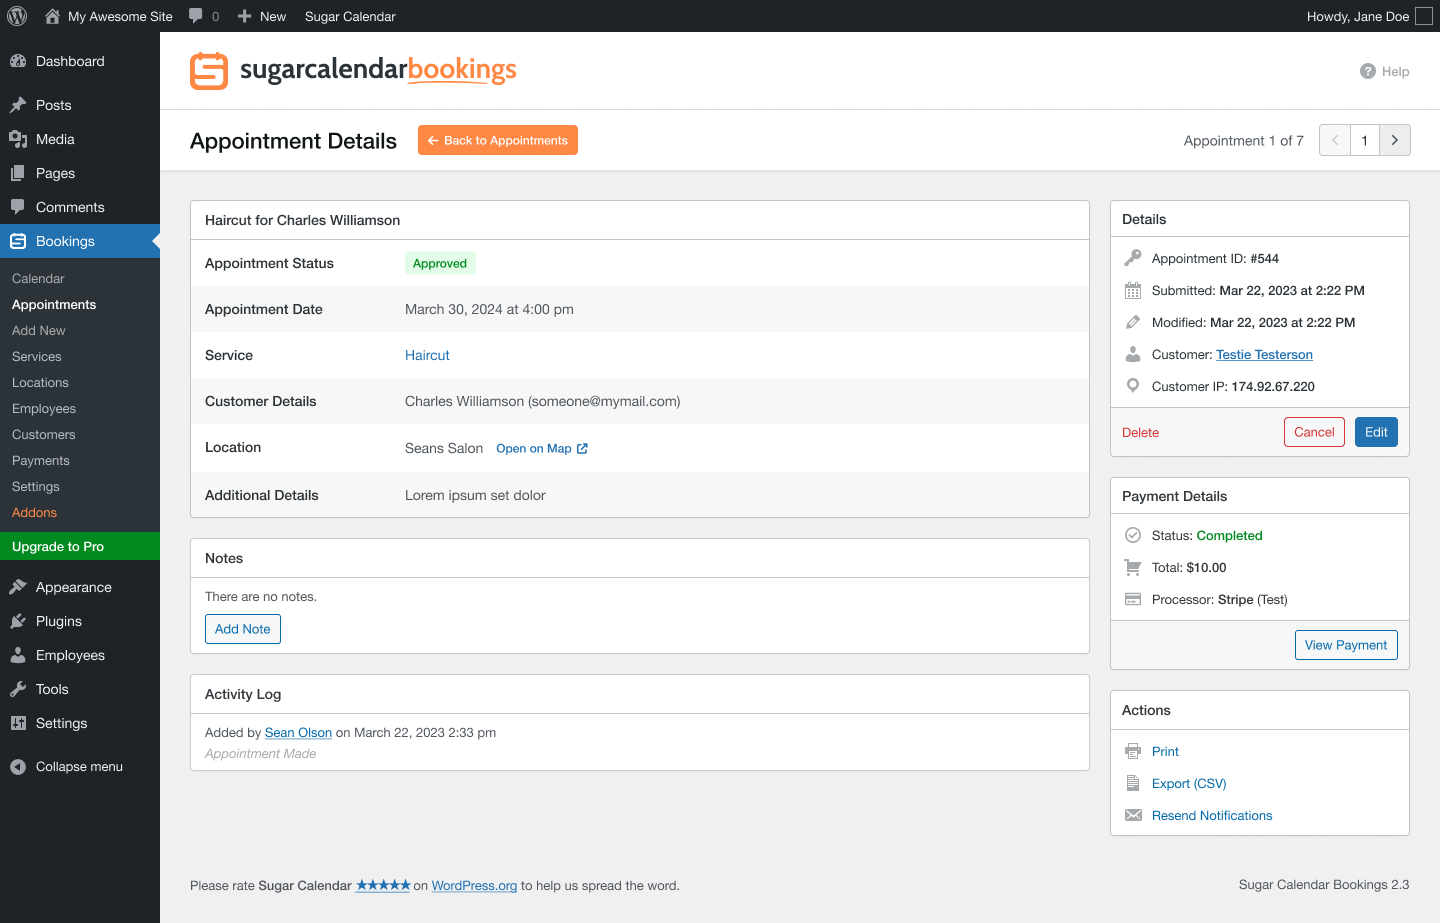Click the + New item in admin bar
This screenshot has height=923, width=1440.
(x=261, y=16)
